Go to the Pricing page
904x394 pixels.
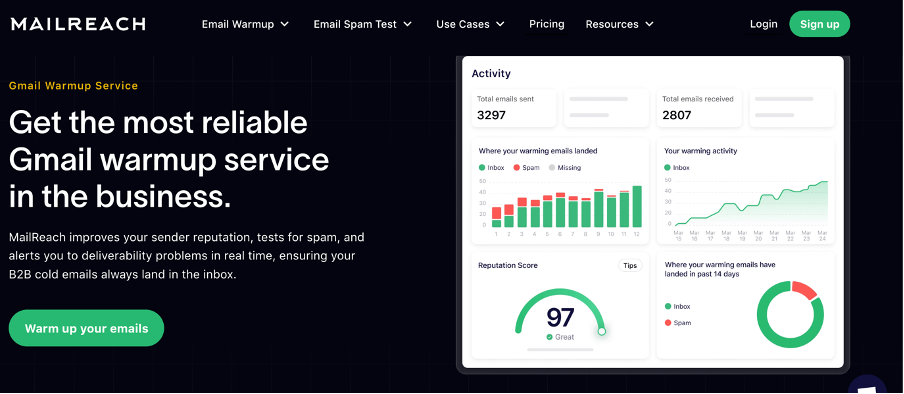point(547,24)
